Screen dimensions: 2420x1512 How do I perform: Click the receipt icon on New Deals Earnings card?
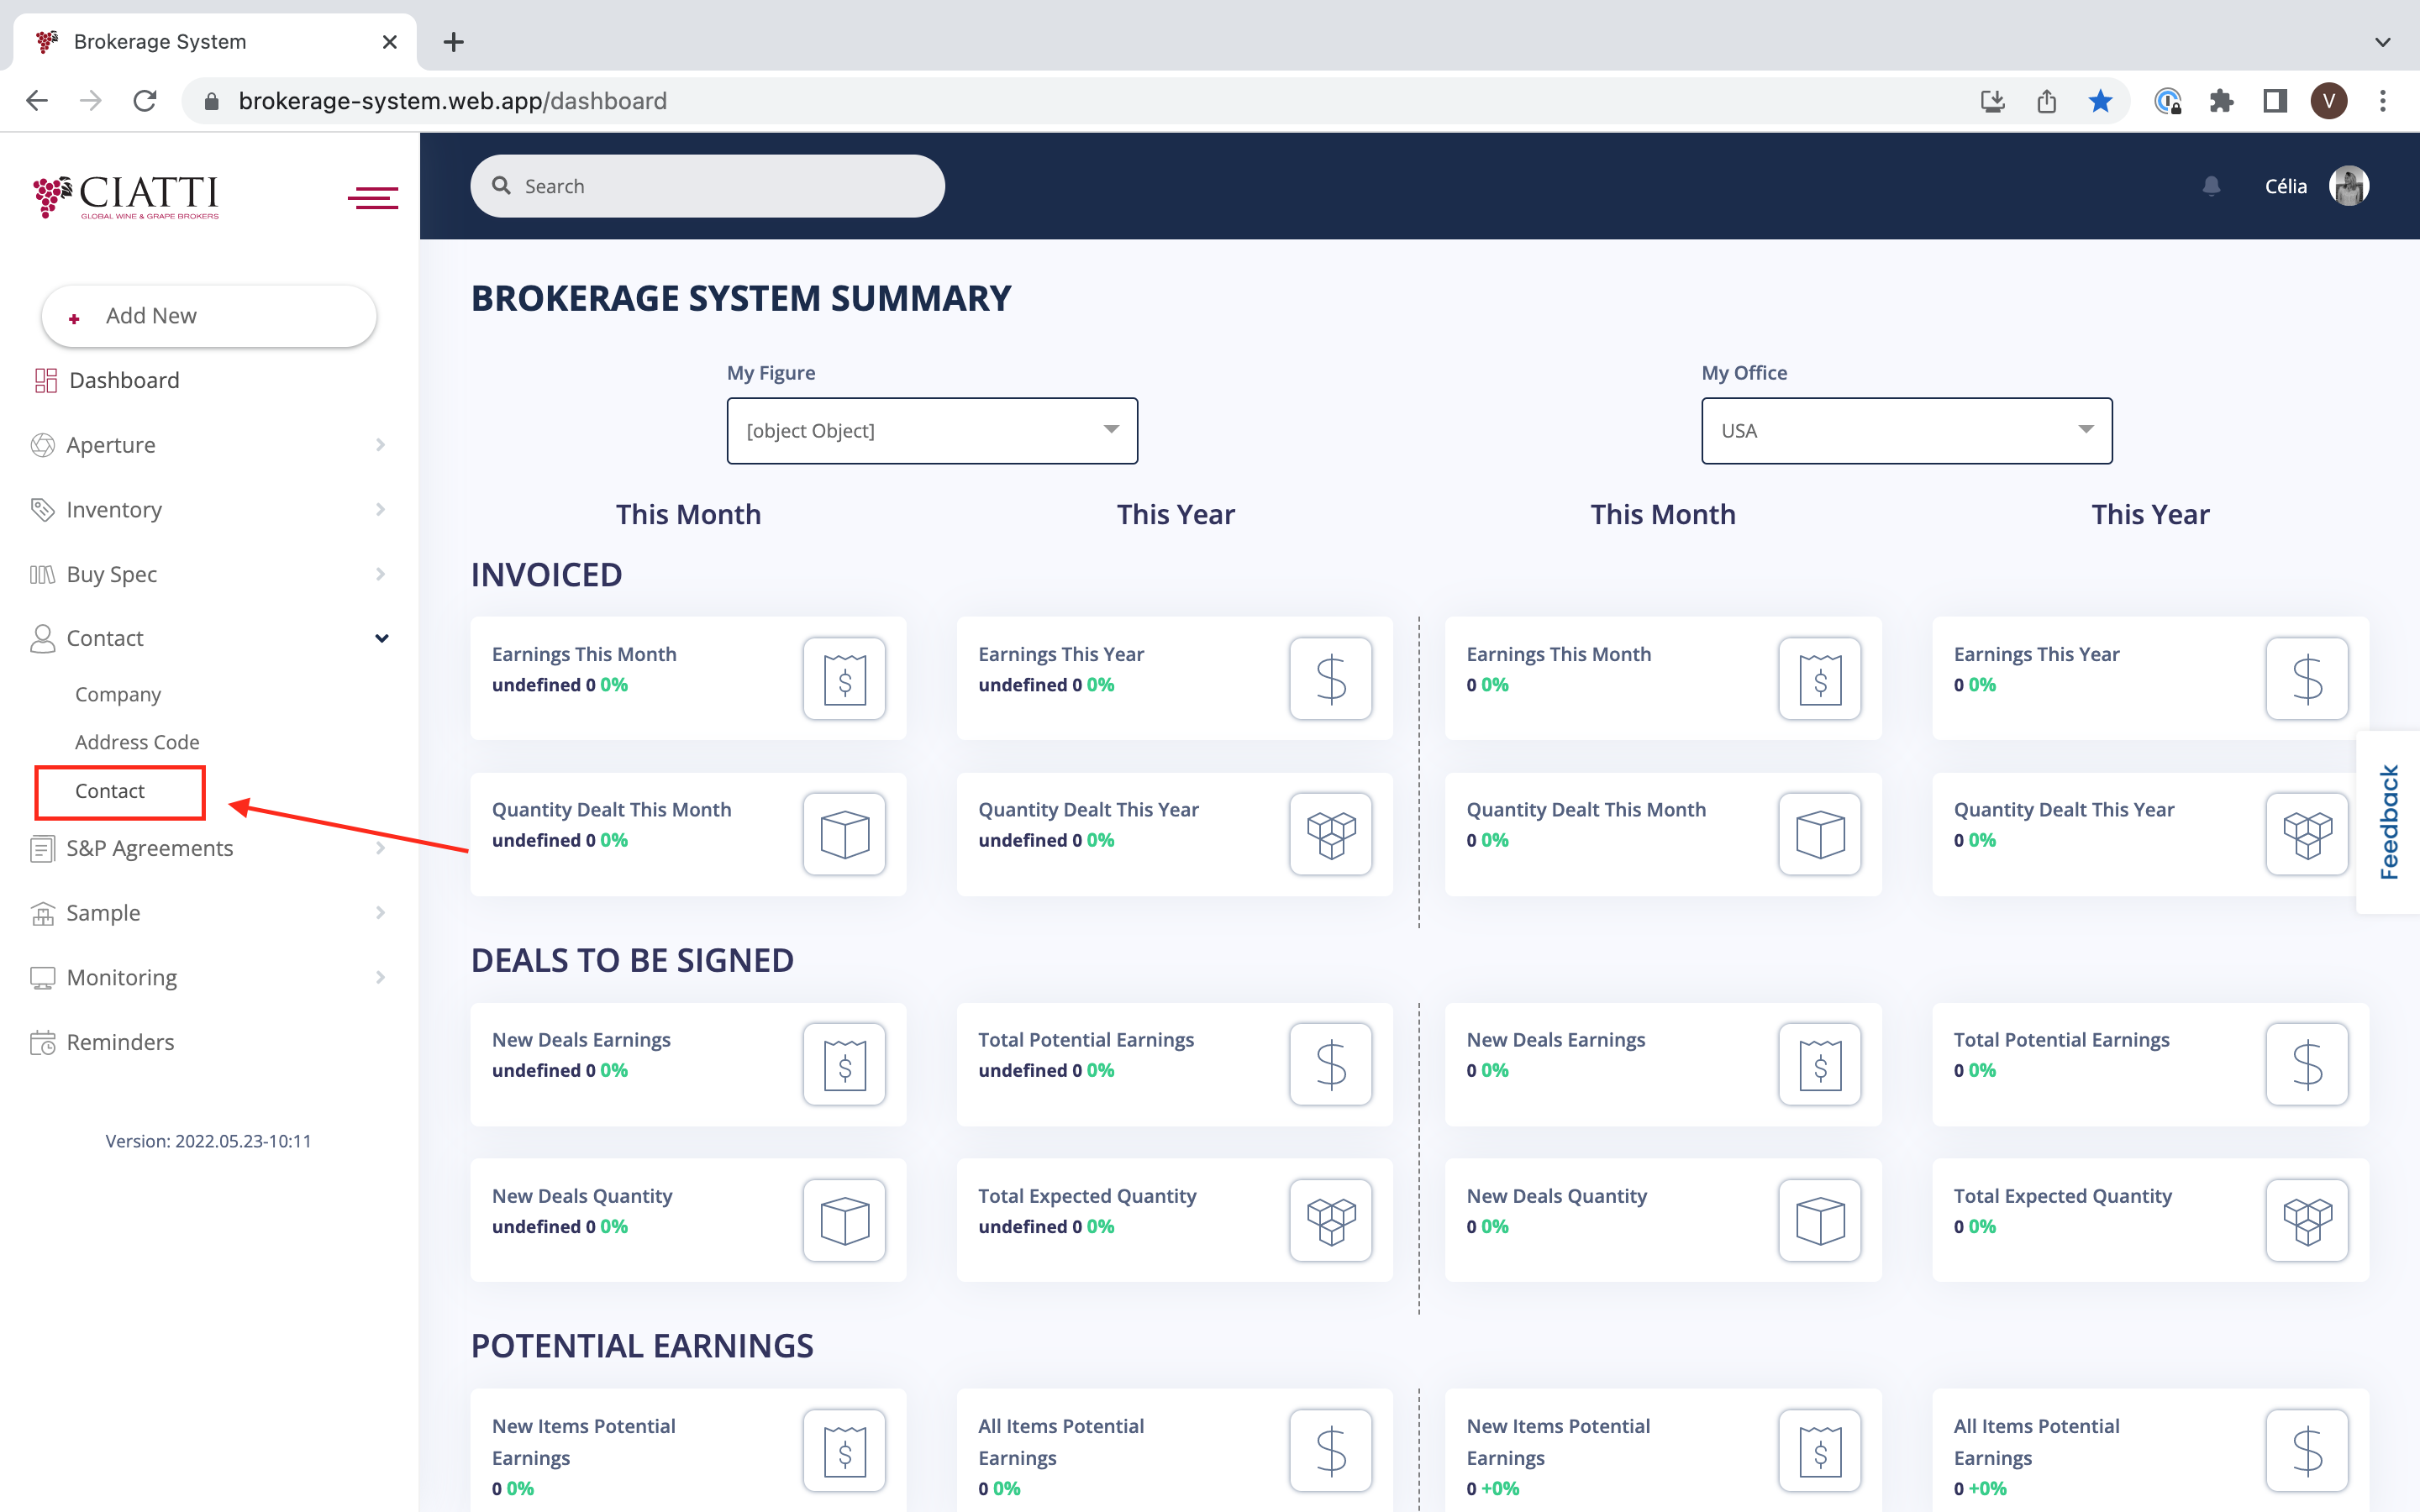click(x=844, y=1065)
